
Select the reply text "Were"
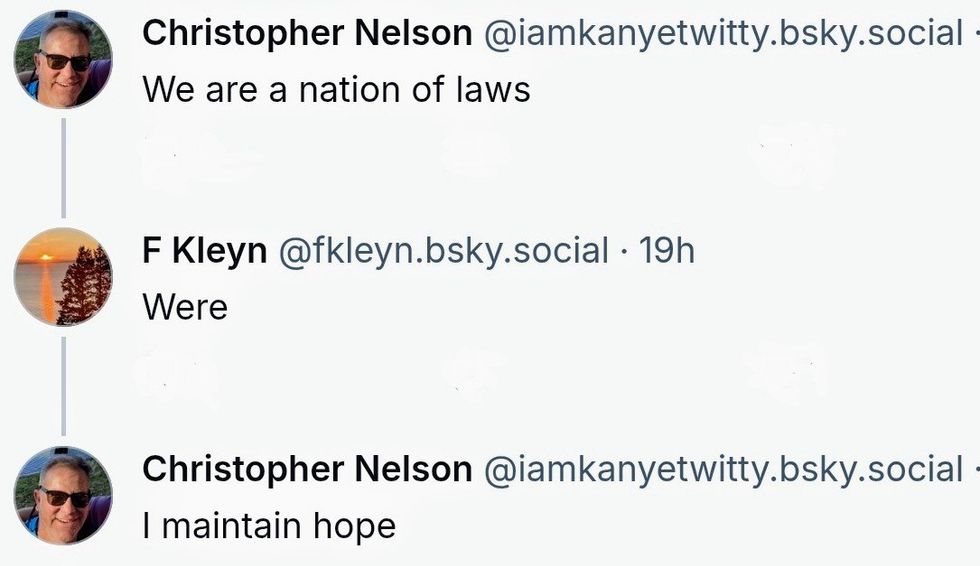[x=185, y=307]
